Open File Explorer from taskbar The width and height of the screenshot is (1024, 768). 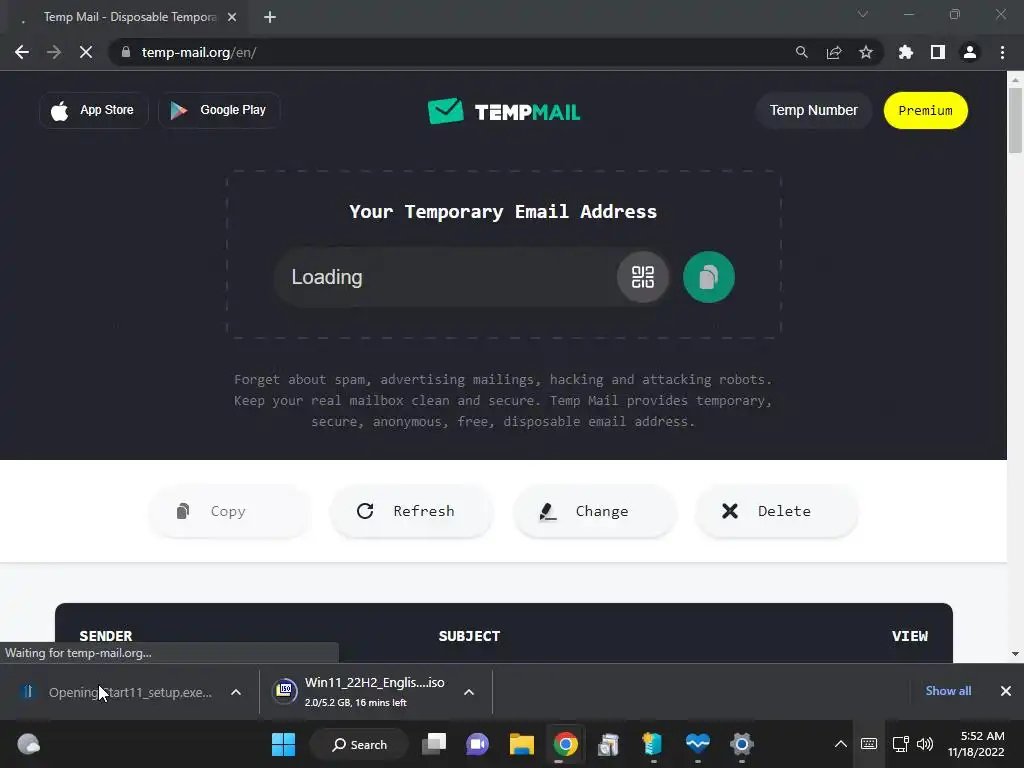pyautogui.click(x=522, y=744)
